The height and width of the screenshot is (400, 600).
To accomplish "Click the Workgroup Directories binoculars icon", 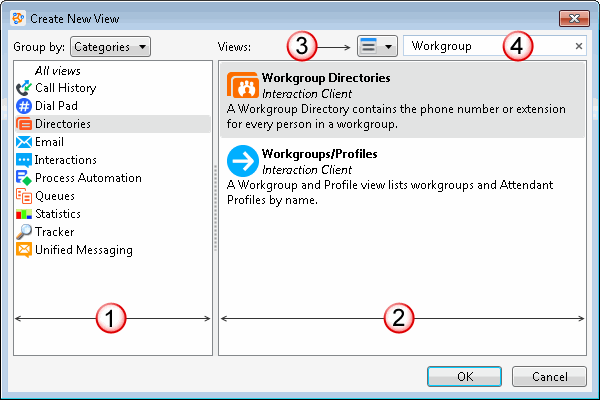I will [x=243, y=86].
